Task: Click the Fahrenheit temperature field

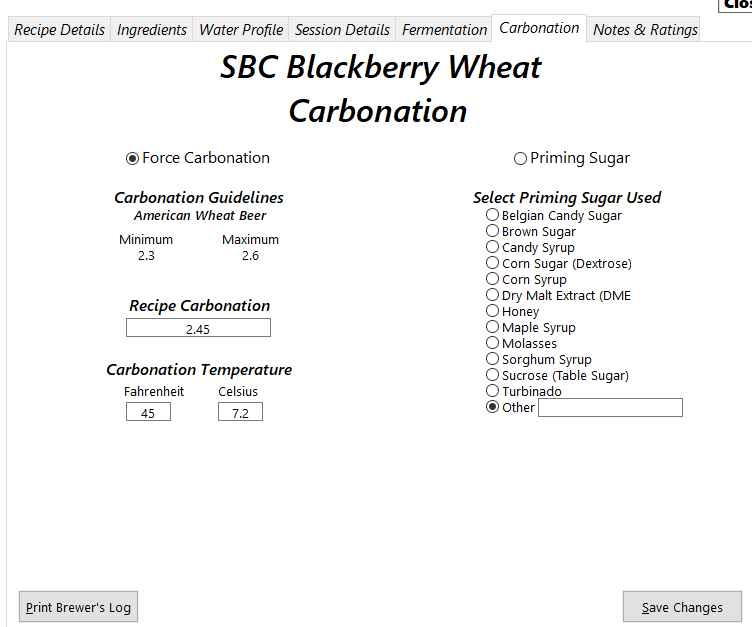Action: tap(148, 412)
